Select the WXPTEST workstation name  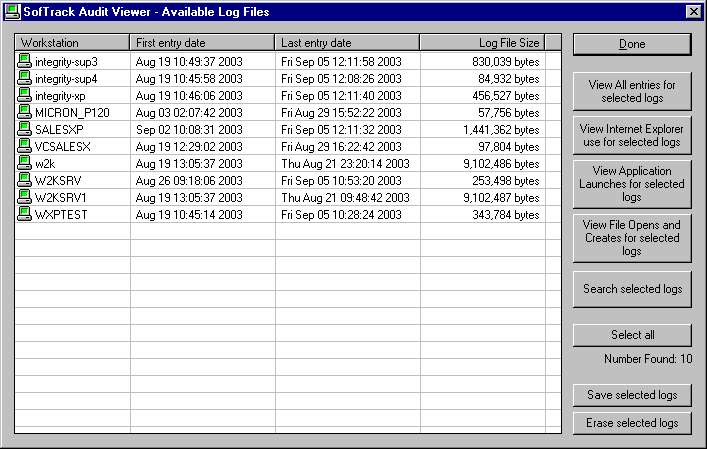tap(61, 215)
